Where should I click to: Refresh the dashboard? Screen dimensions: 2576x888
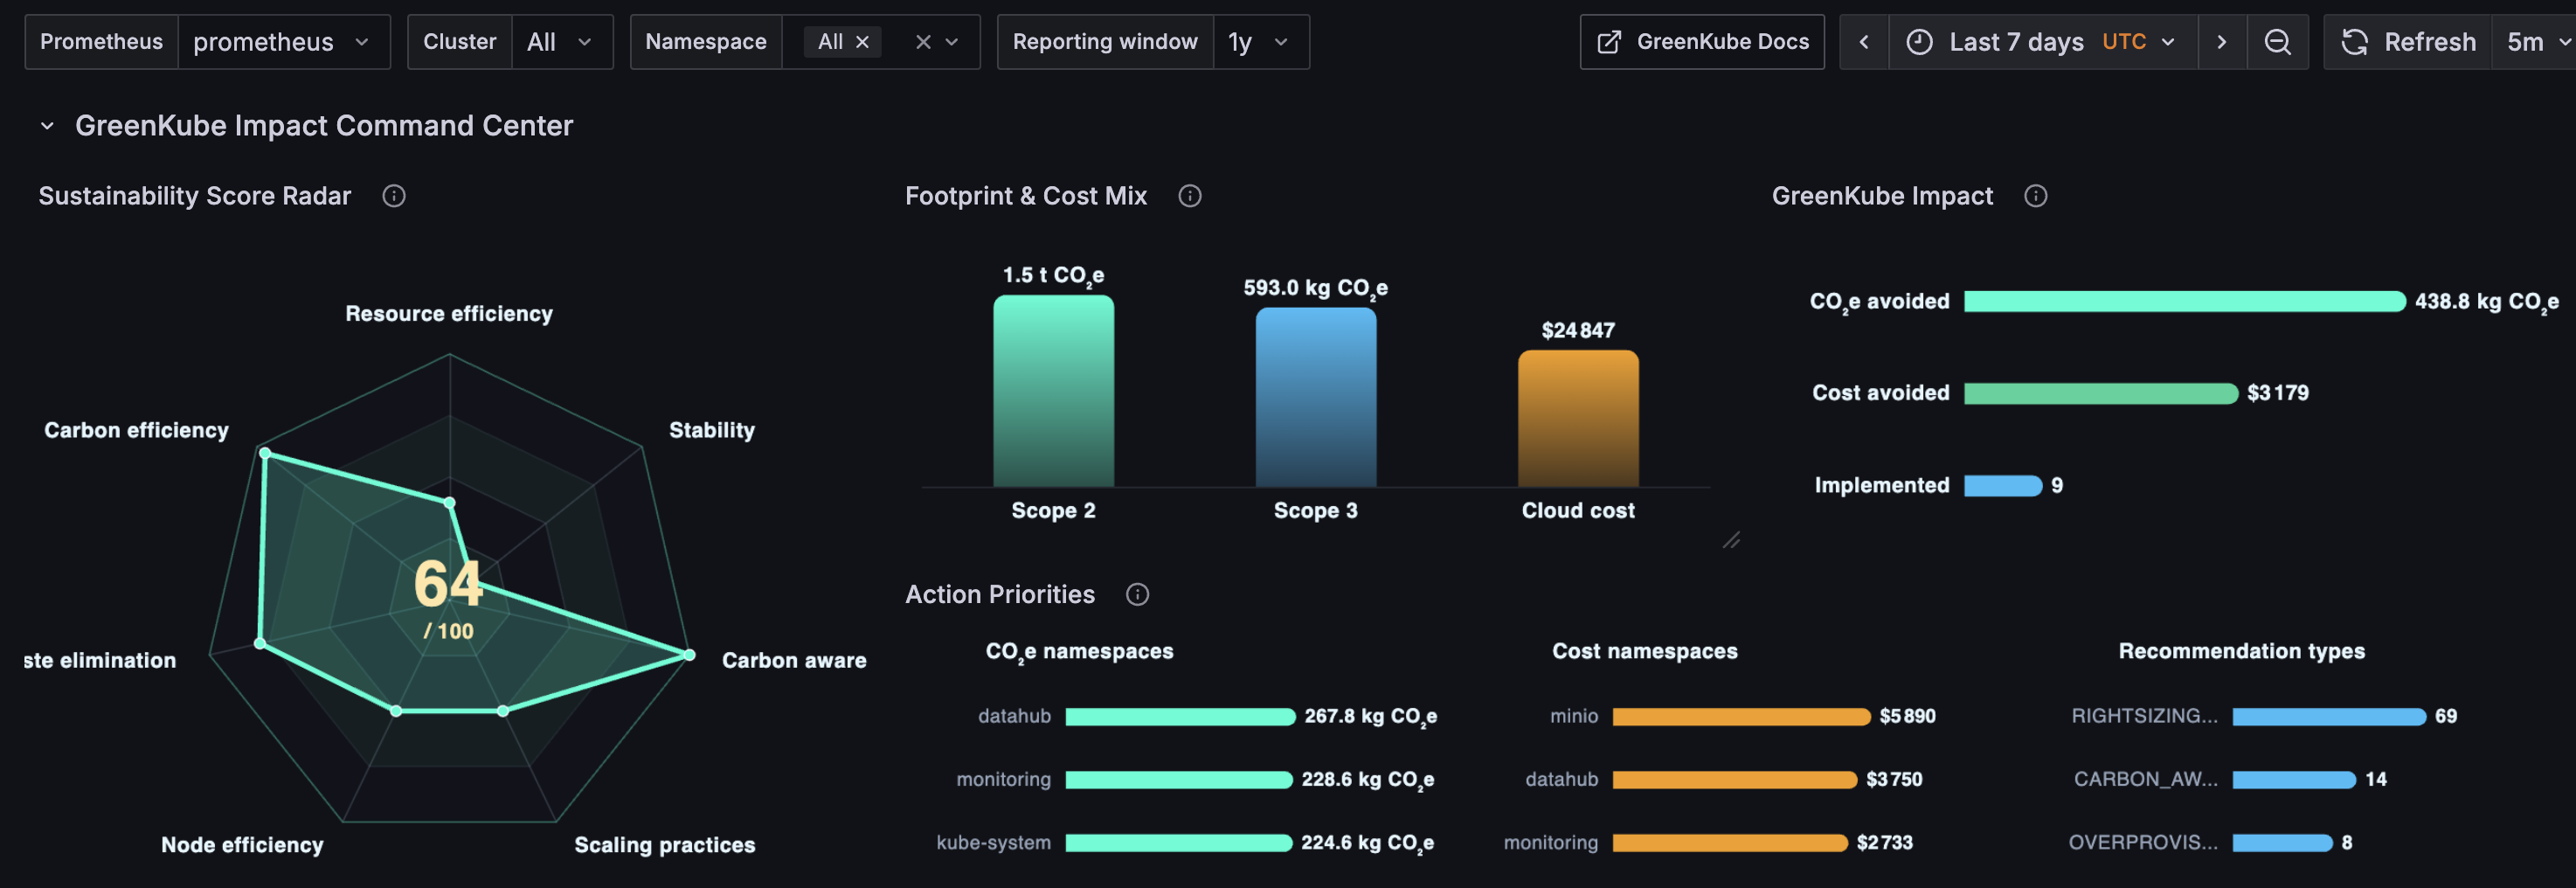[x=2409, y=42]
